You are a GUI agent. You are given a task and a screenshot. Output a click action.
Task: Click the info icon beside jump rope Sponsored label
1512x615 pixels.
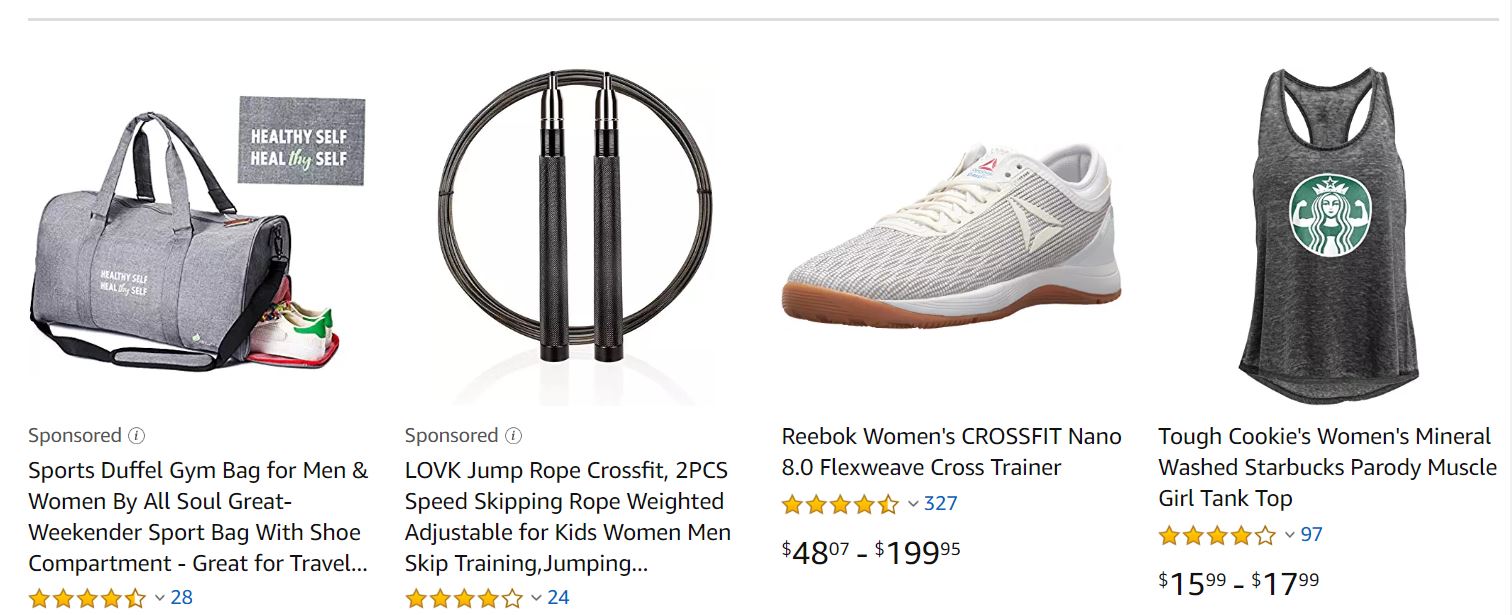(x=513, y=436)
